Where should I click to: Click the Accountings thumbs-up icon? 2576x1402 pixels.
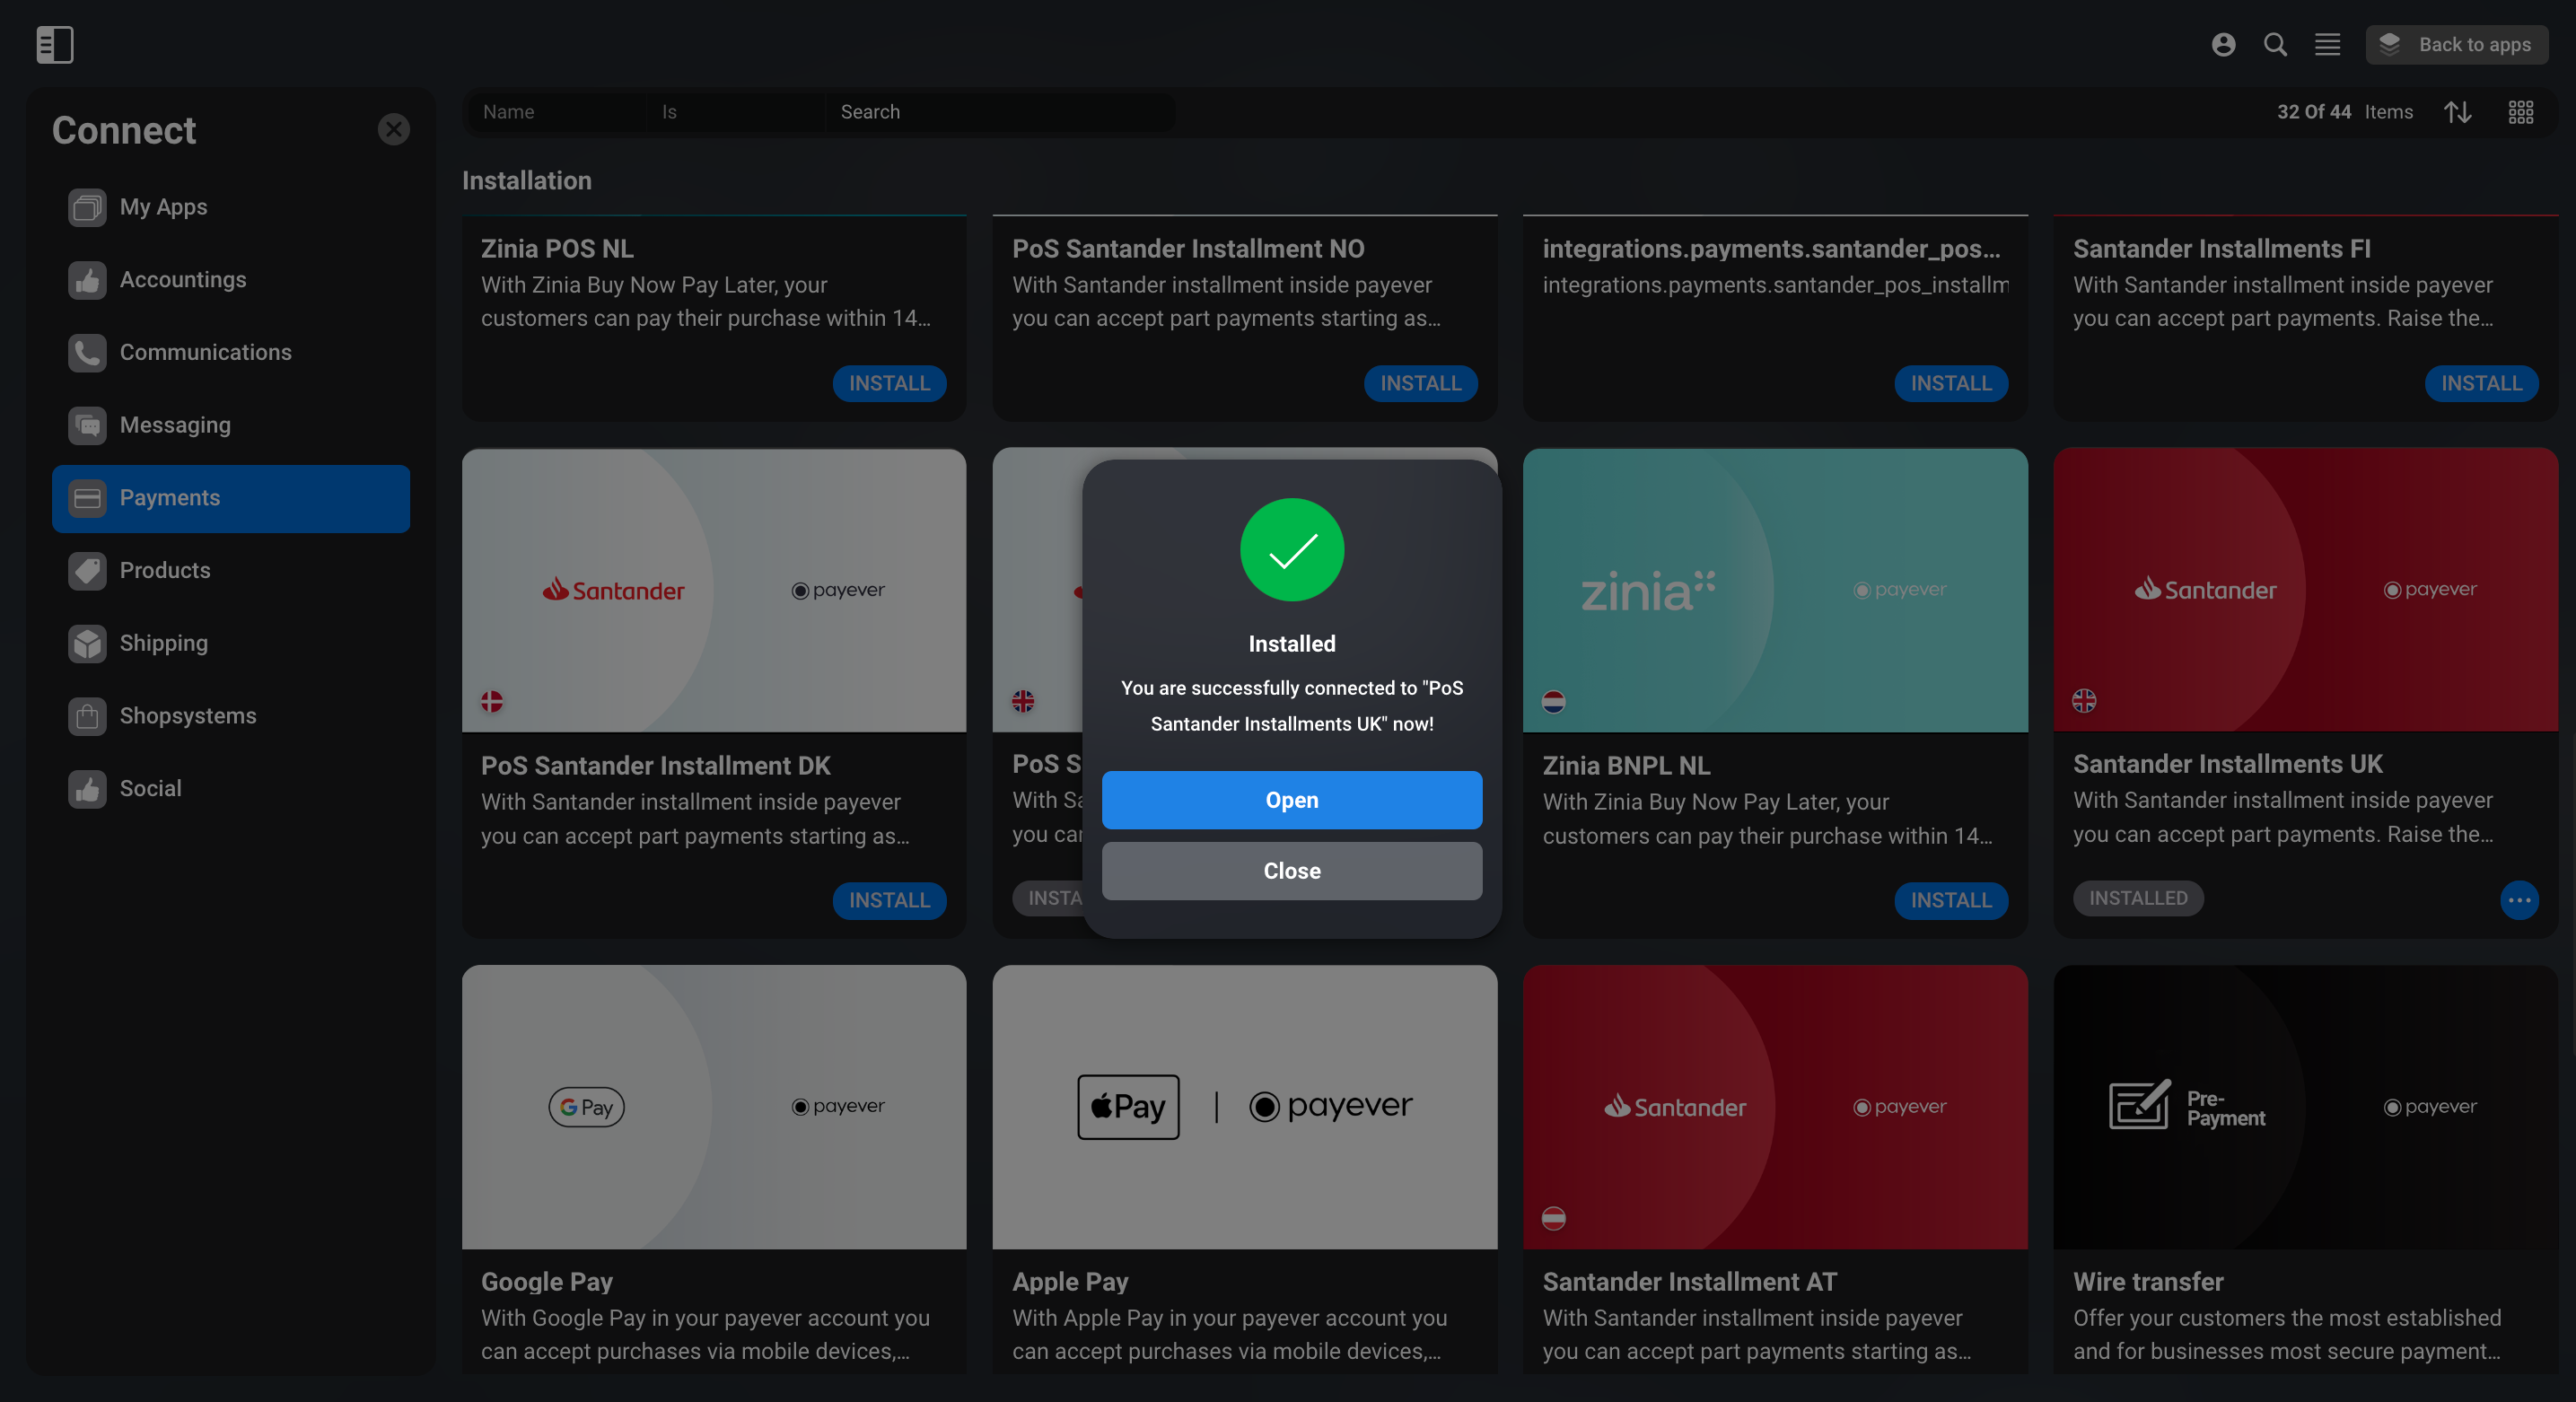pos(87,280)
